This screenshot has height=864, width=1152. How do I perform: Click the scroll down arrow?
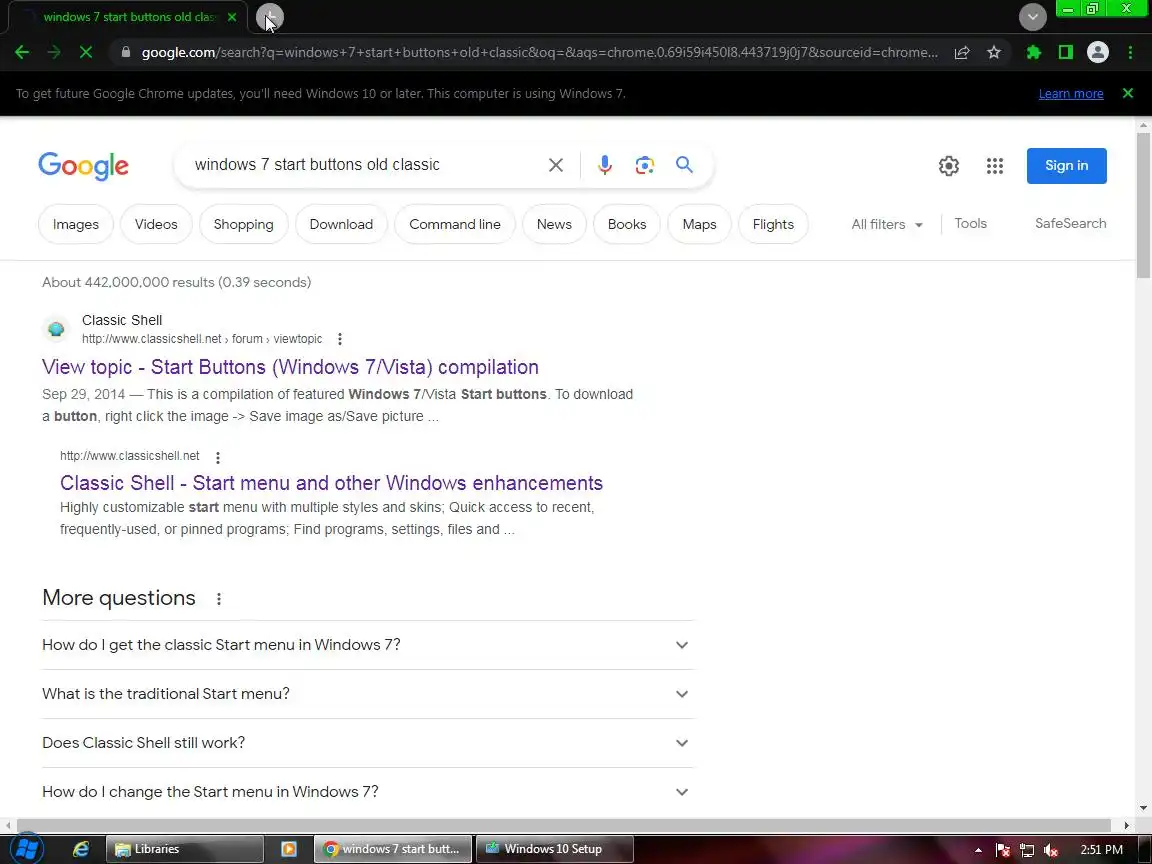[1143, 809]
